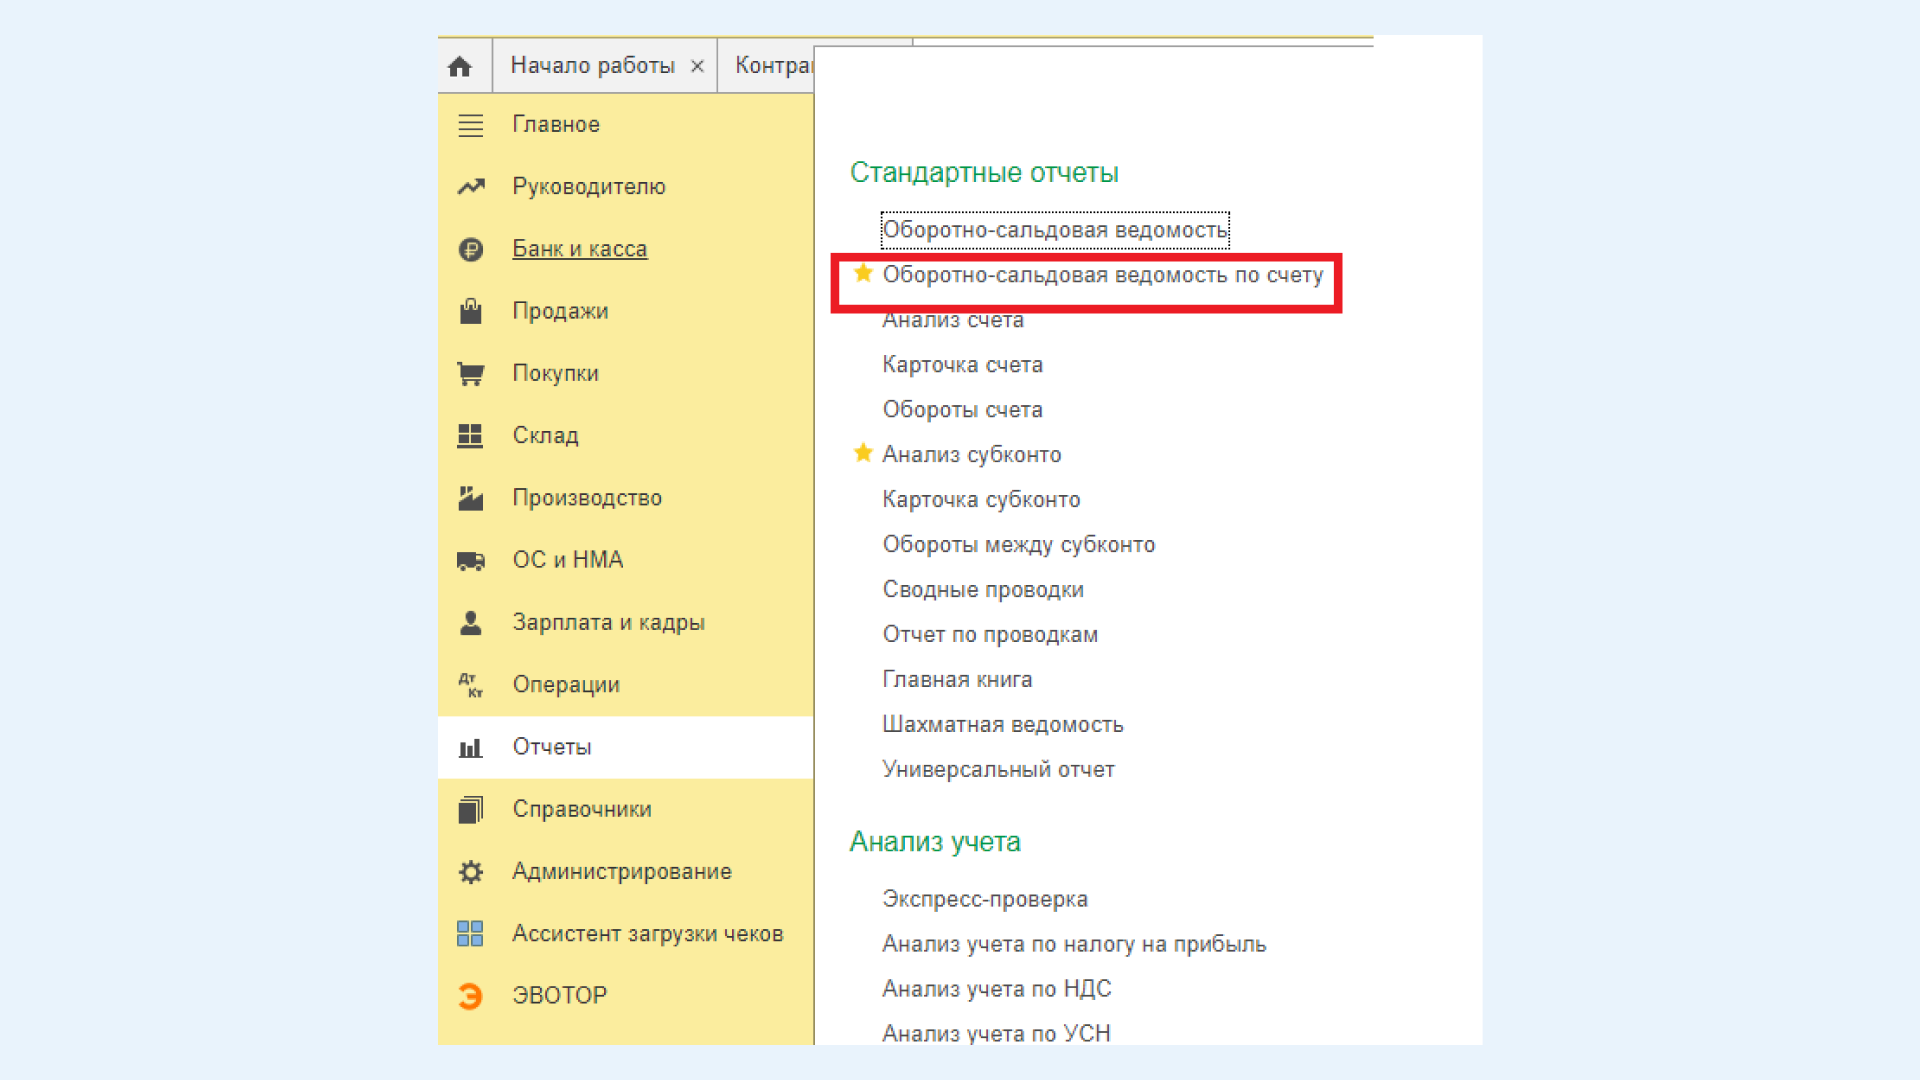Toggle favorite star on Оборотно-сальдовая ведомость по счету
Screen dimensions: 1920x1080
863,273
